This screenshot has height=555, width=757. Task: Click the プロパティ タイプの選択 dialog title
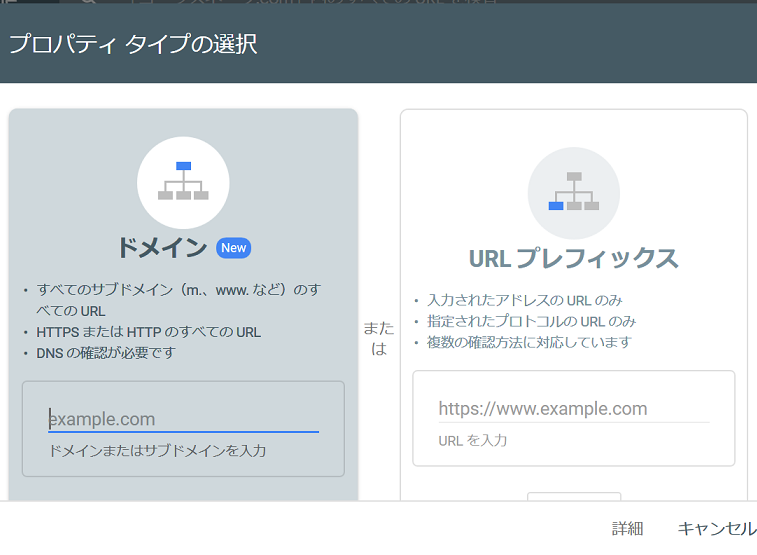[x=133, y=44]
